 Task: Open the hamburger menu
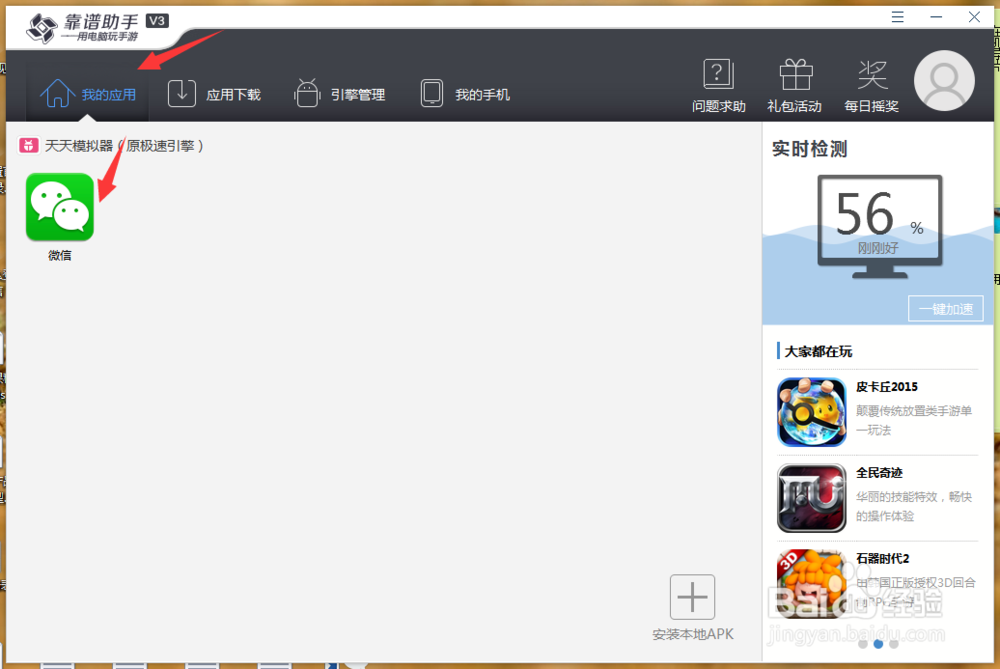pyautogui.click(x=897, y=16)
